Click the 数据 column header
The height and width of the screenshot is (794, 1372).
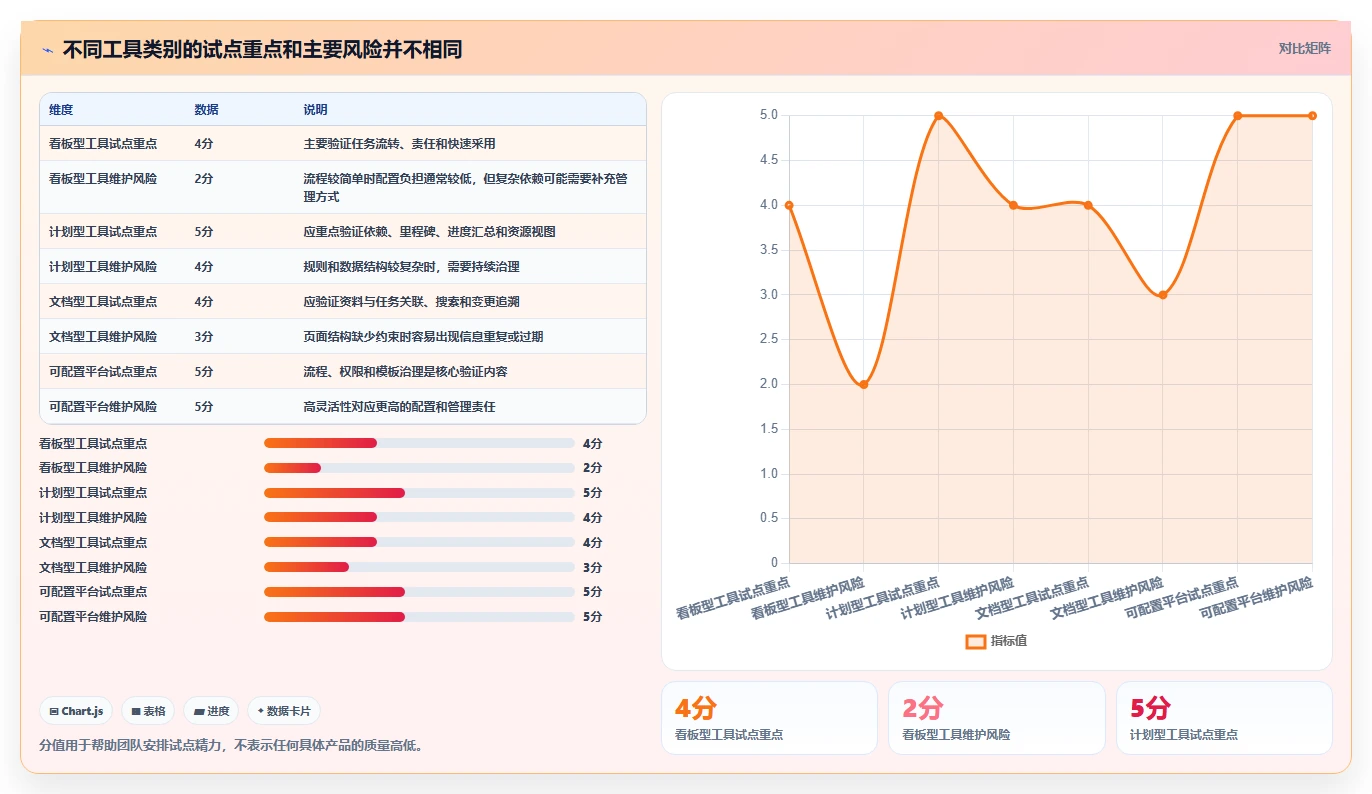(206, 110)
